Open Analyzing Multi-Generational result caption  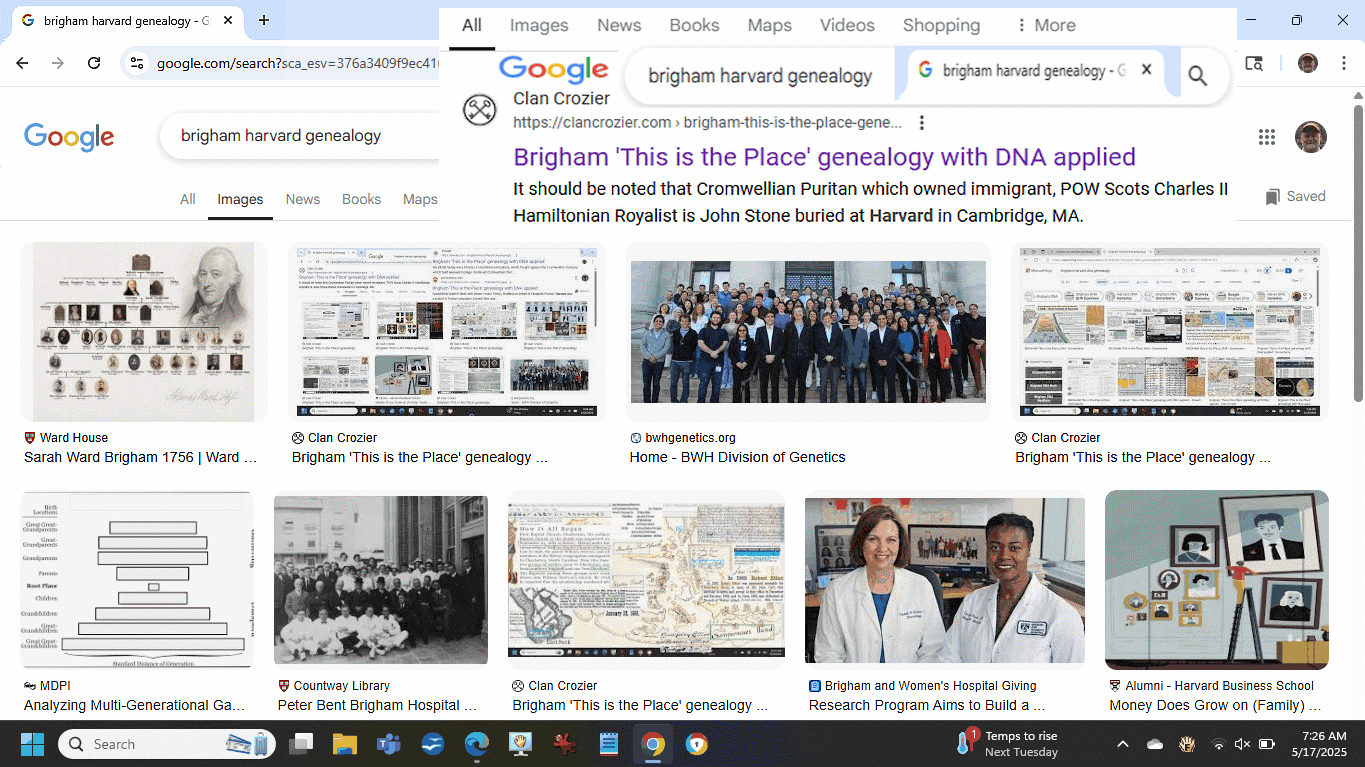(134, 705)
